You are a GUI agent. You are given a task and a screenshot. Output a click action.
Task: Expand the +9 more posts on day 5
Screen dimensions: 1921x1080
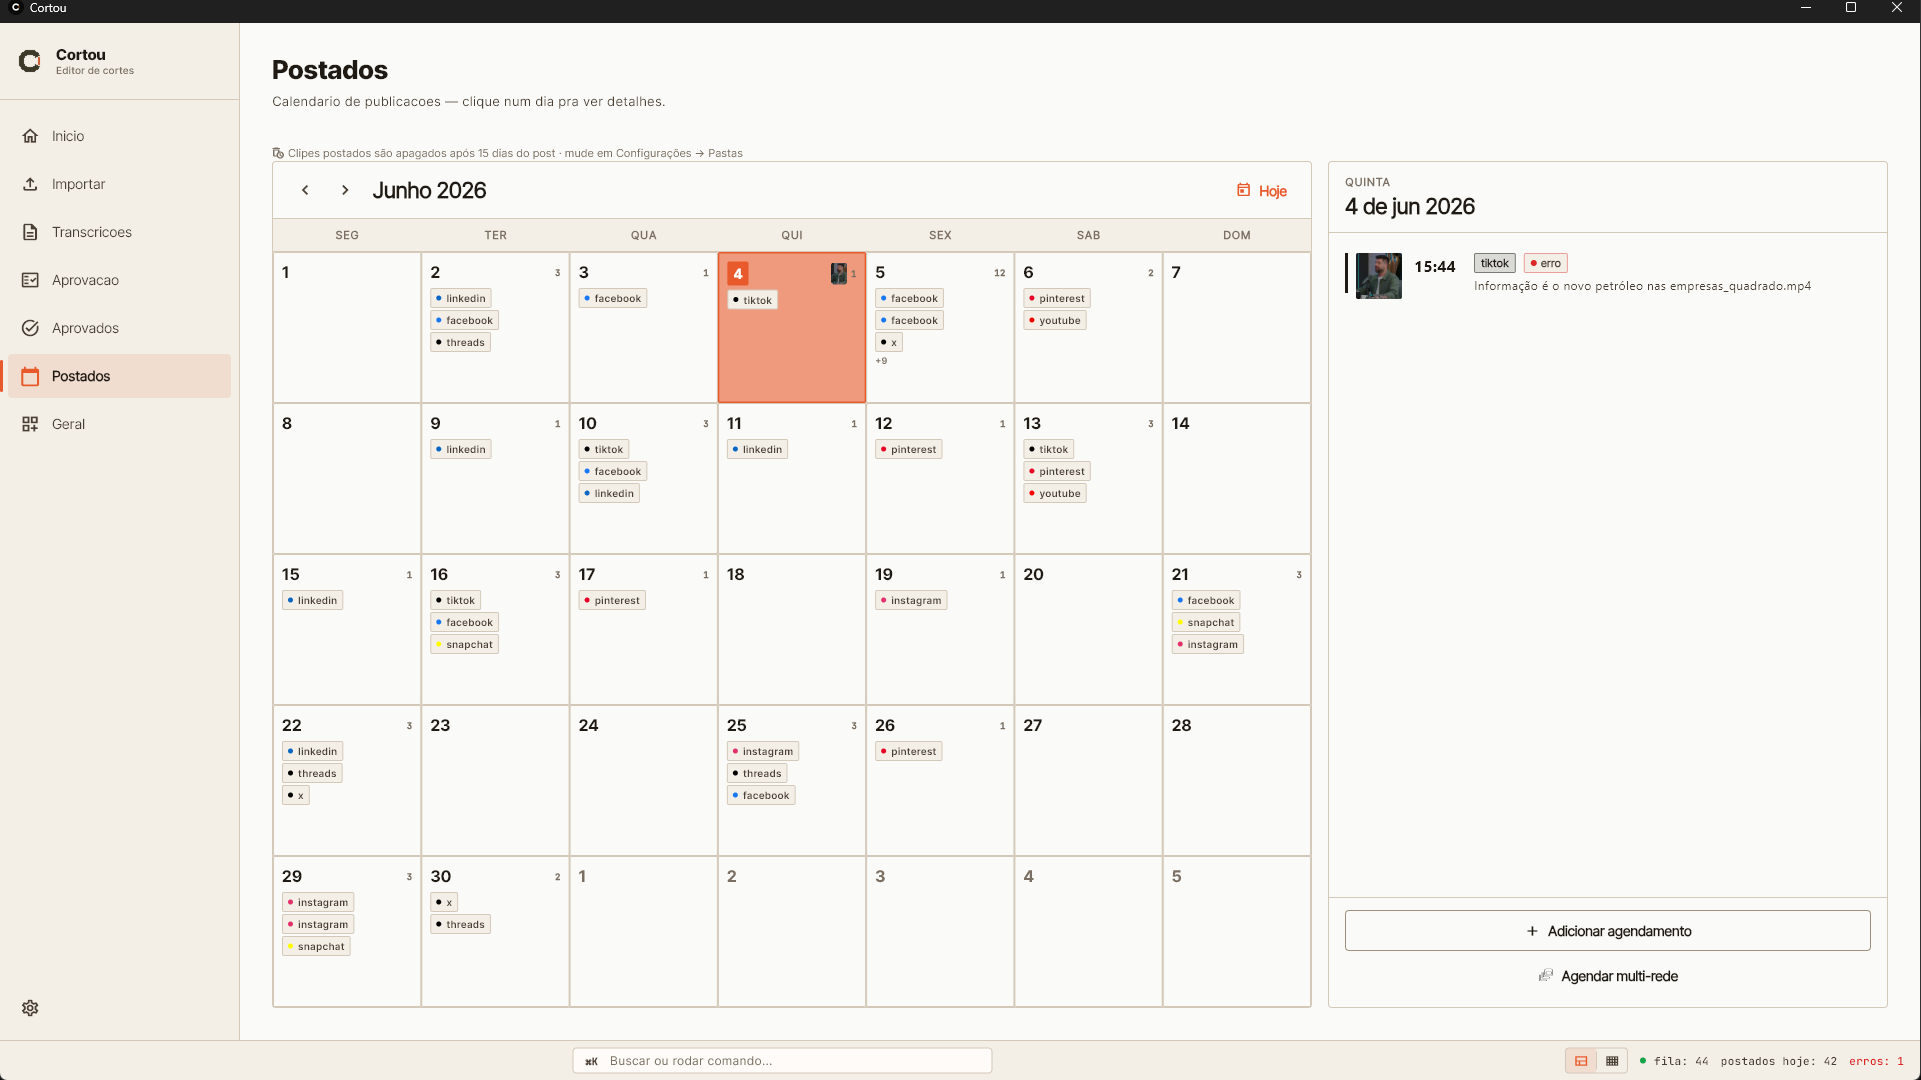coord(881,361)
